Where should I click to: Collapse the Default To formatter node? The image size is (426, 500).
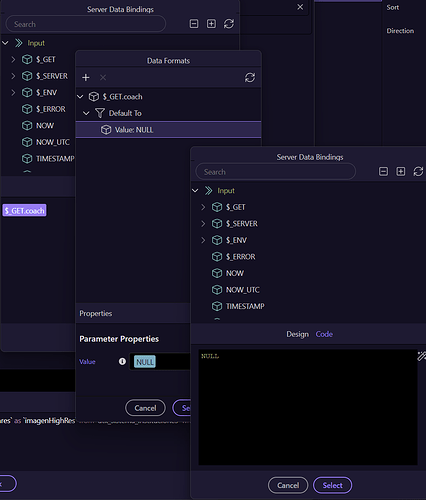(x=86, y=113)
